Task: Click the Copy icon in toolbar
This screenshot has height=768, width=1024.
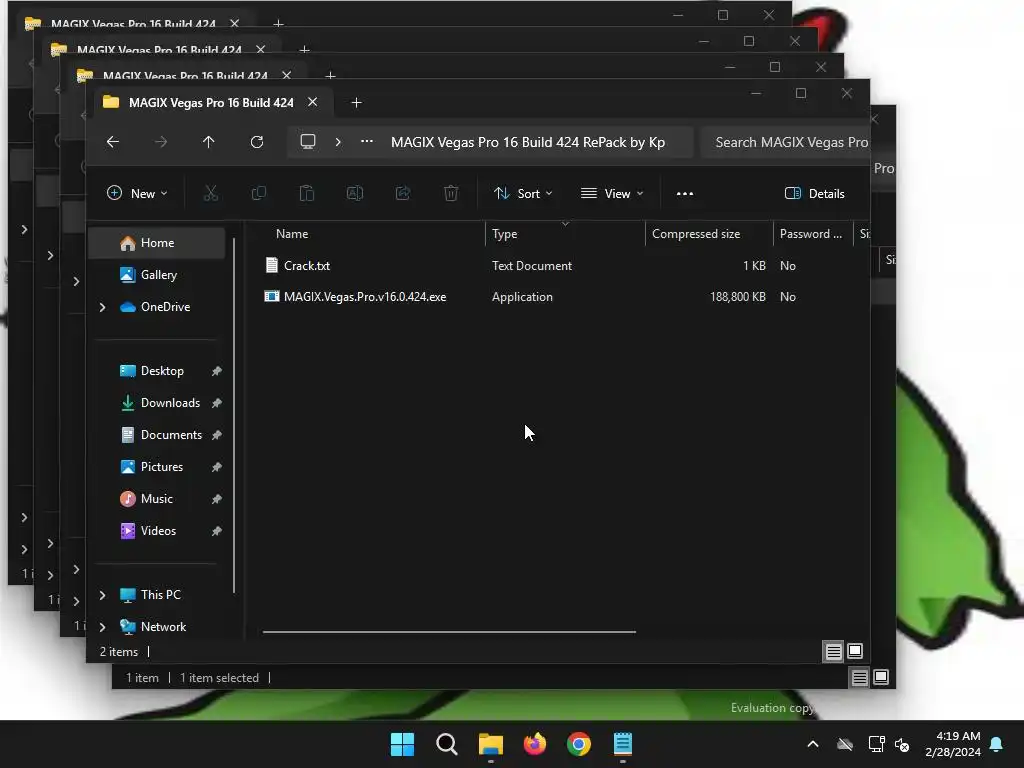Action: click(x=259, y=193)
